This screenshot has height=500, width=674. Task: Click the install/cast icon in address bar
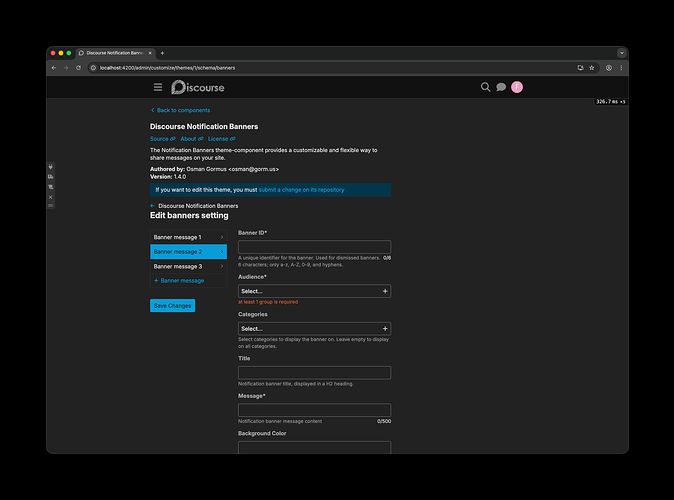point(580,68)
